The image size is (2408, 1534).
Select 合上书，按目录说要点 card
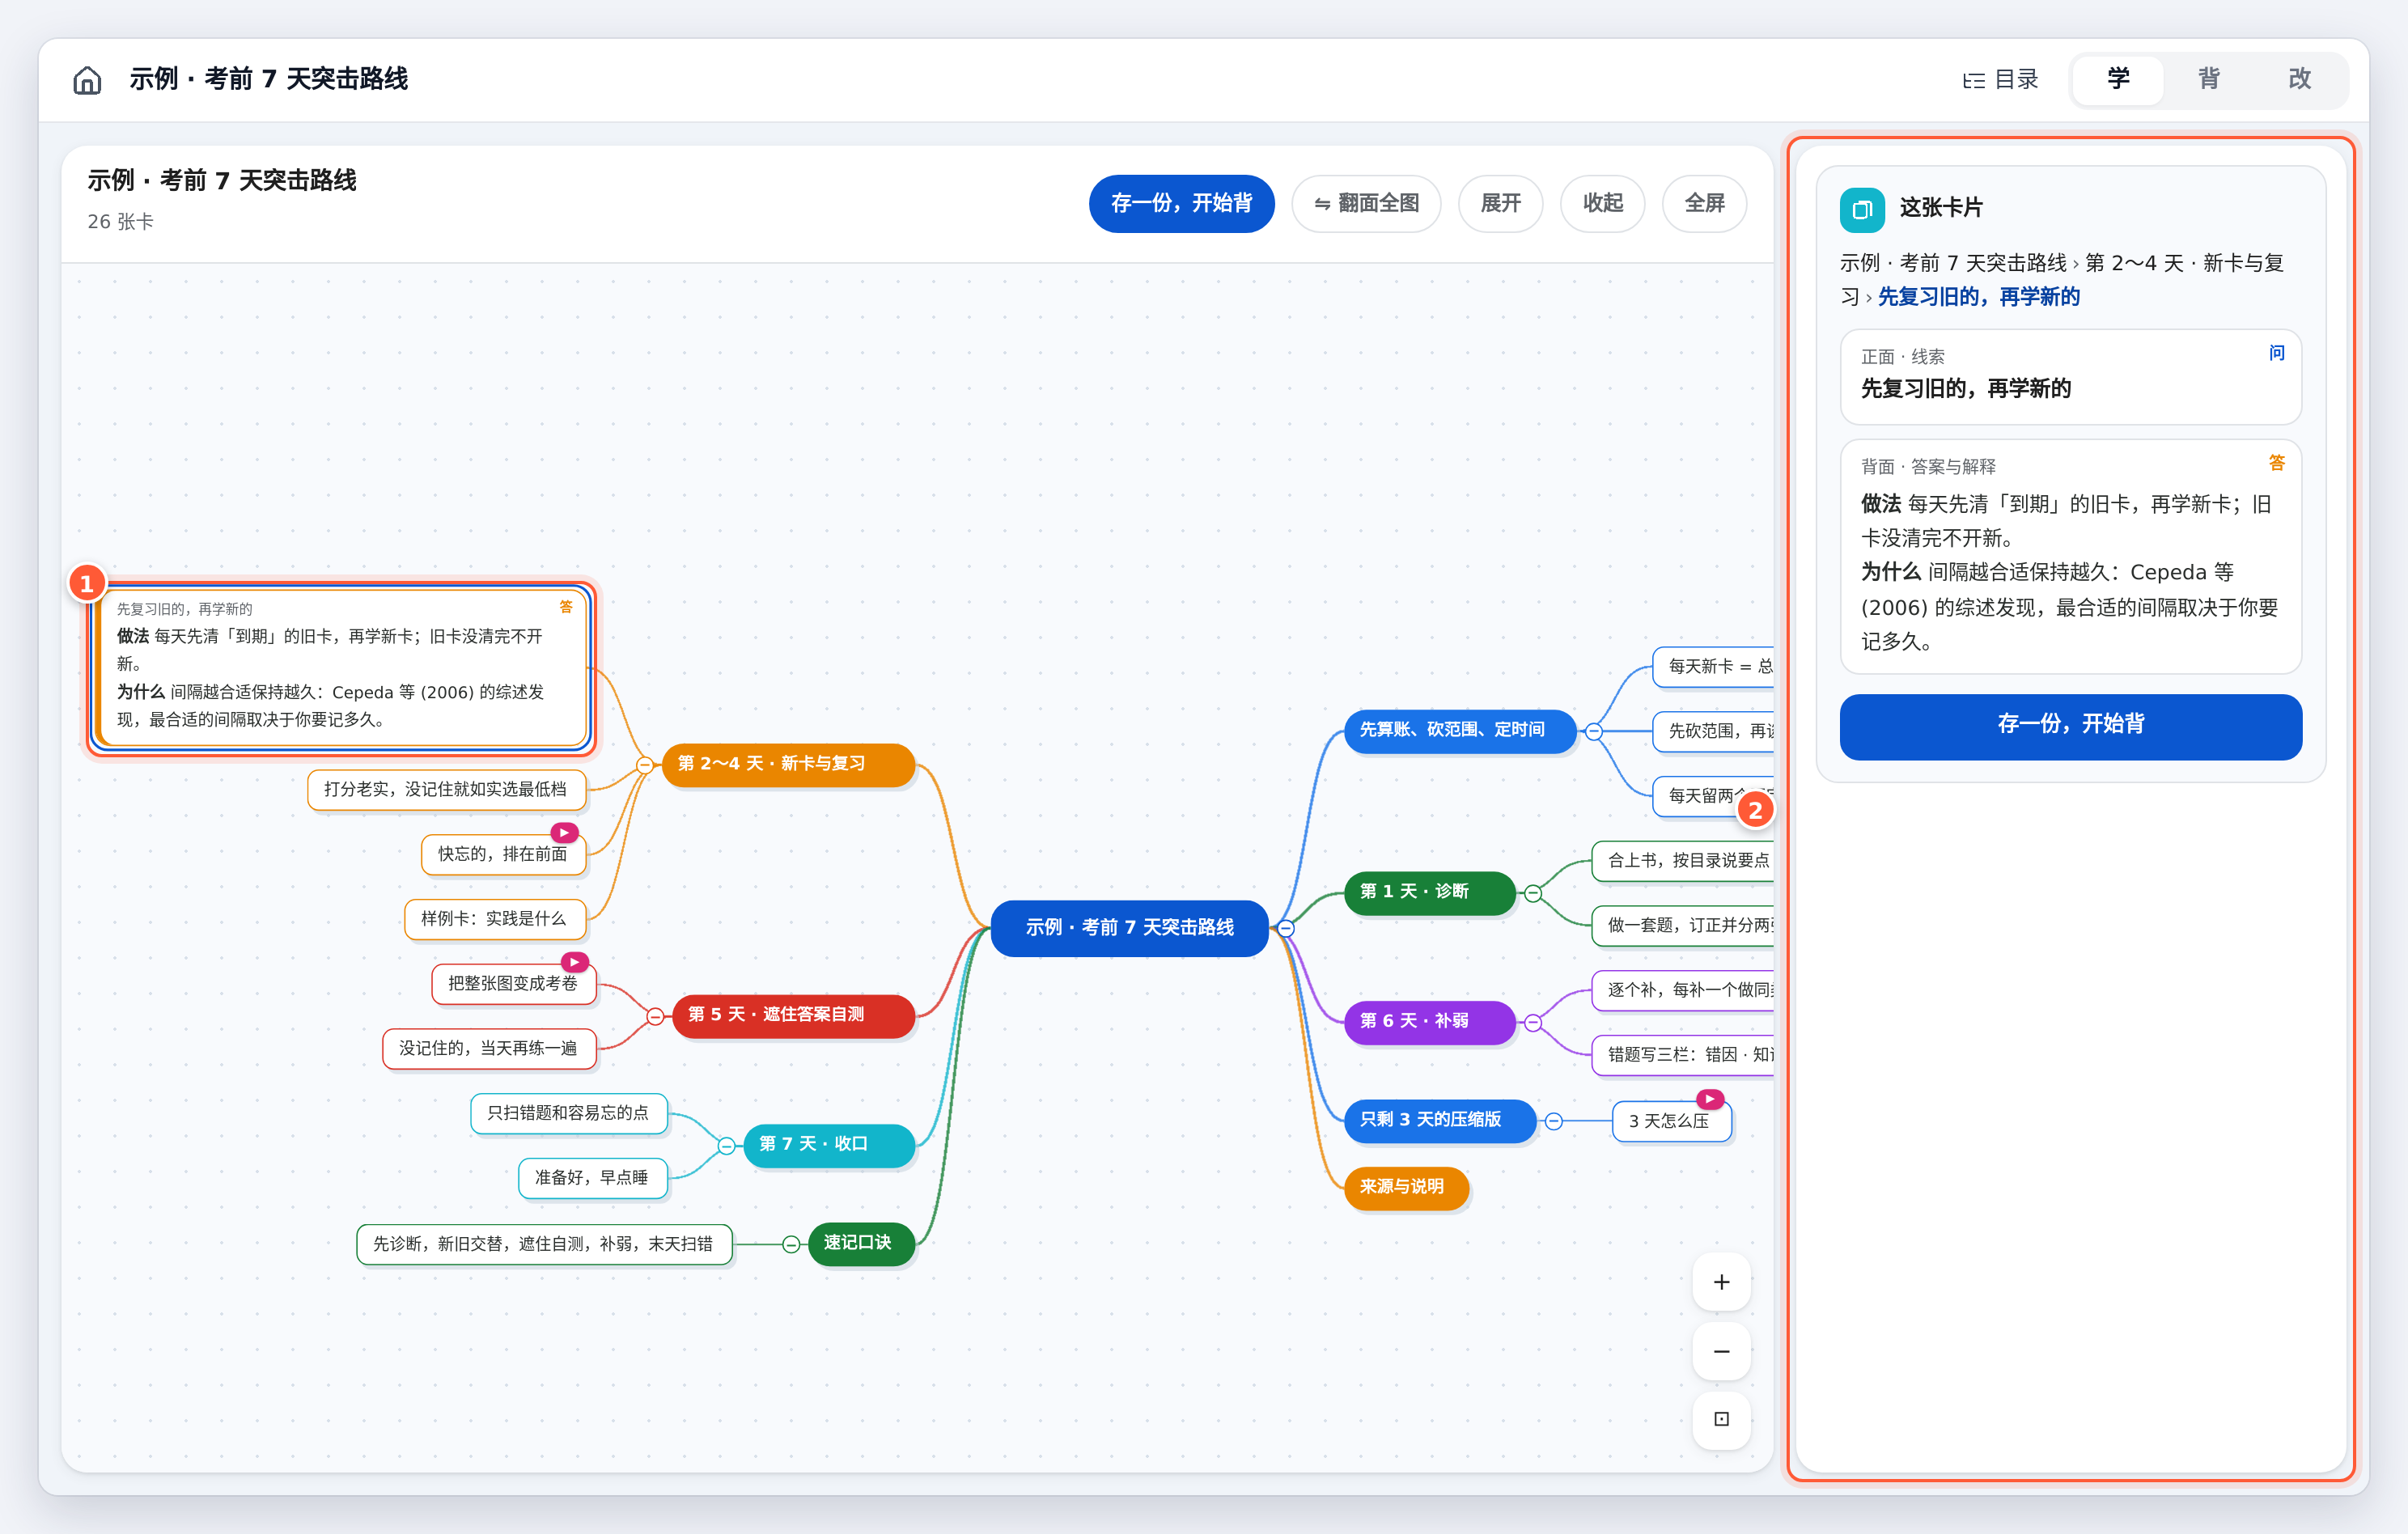click(x=1684, y=860)
